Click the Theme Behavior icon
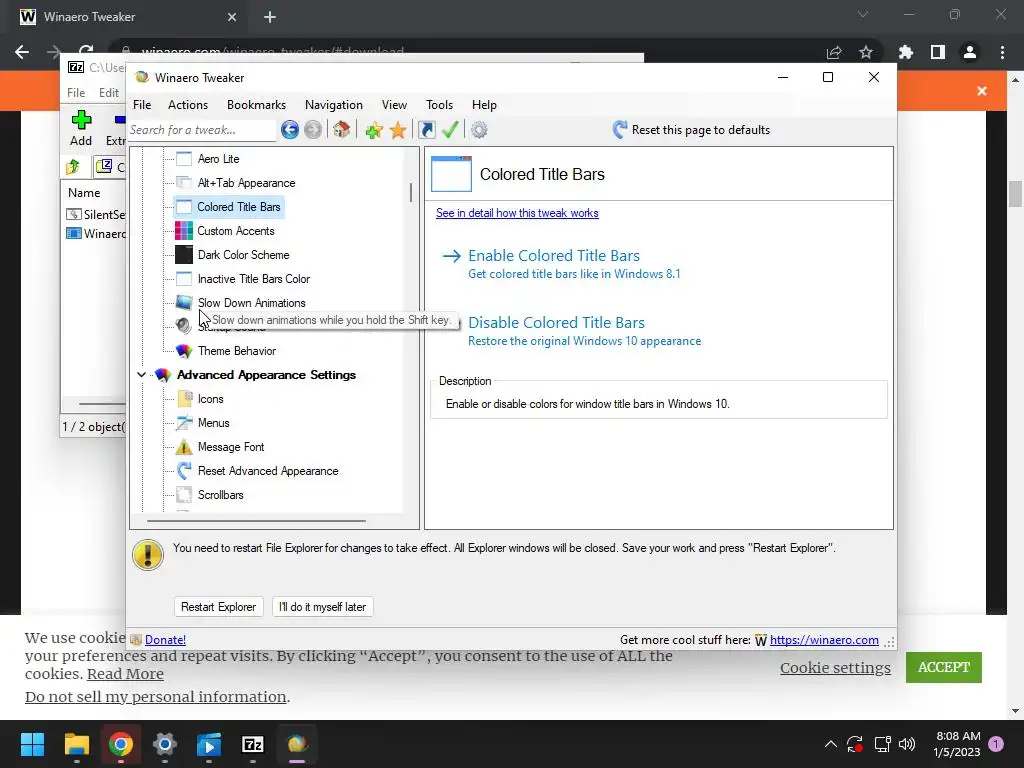The height and width of the screenshot is (768, 1024). (184, 351)
